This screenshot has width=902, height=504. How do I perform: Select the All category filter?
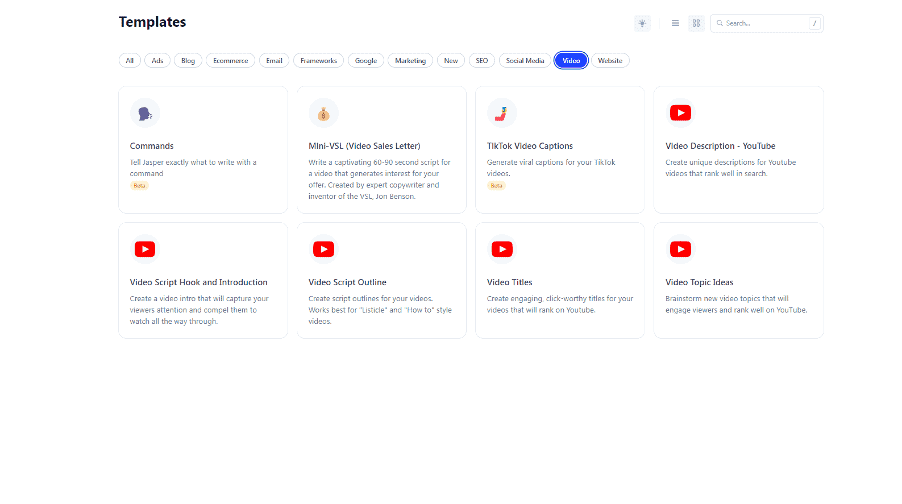tap(128, 61)
